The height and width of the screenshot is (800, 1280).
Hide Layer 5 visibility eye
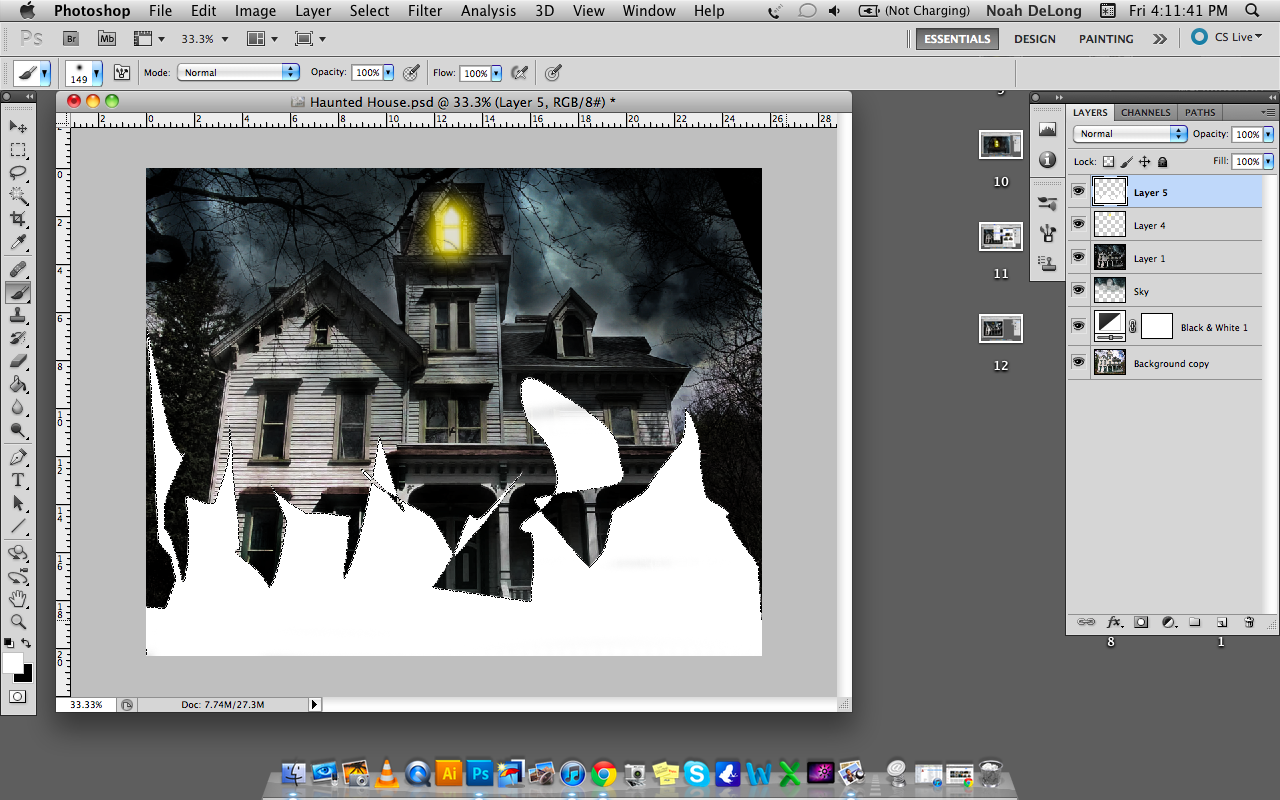pos(1078,192)
